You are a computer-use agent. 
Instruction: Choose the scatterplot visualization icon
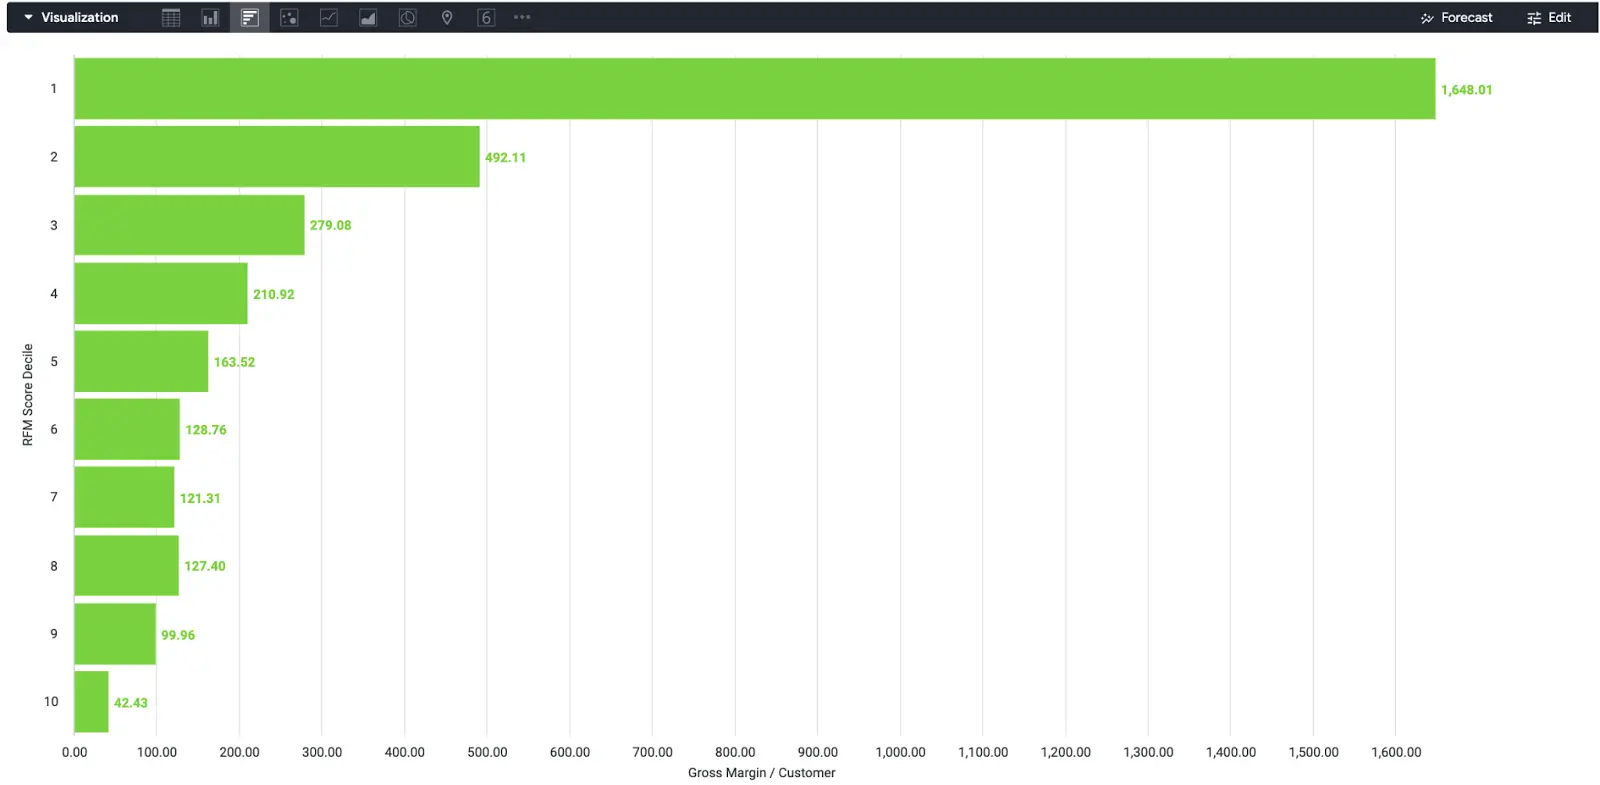(x=289, y=18)
